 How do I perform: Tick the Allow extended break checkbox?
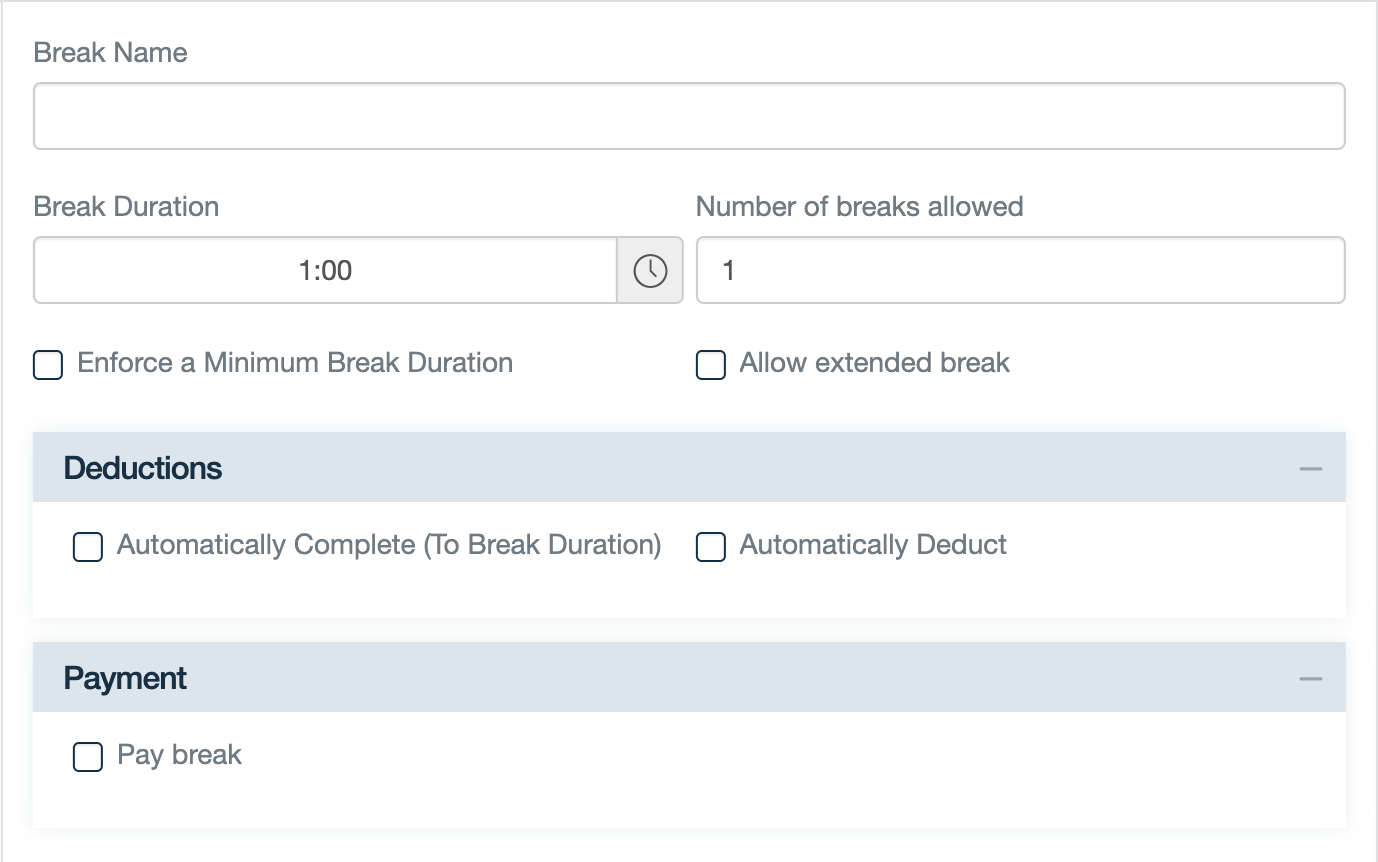(x=711, y=365)
